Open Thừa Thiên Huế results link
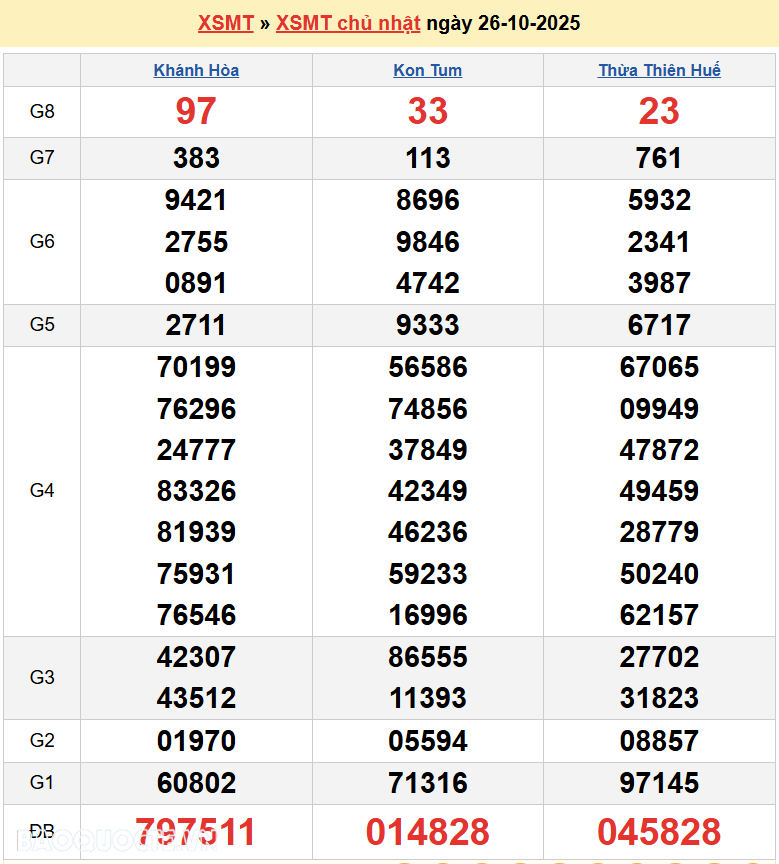The image size is (779, 864). (x=659, y=70)
